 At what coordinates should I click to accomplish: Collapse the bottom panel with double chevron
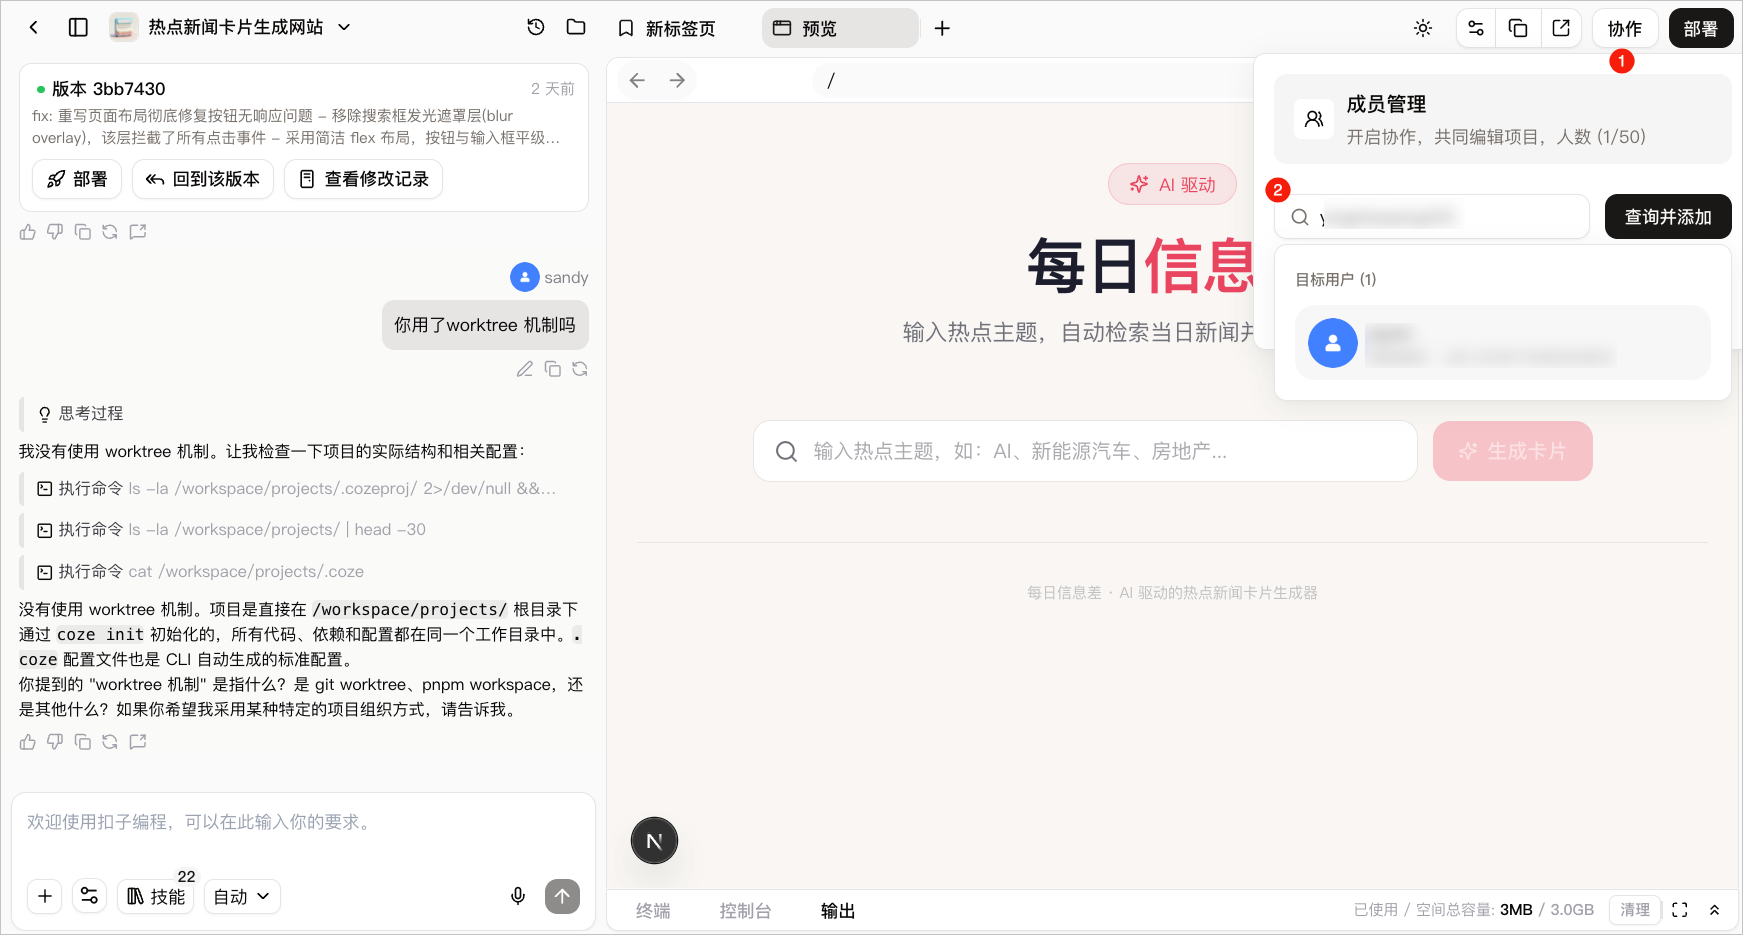point(1714,910)
